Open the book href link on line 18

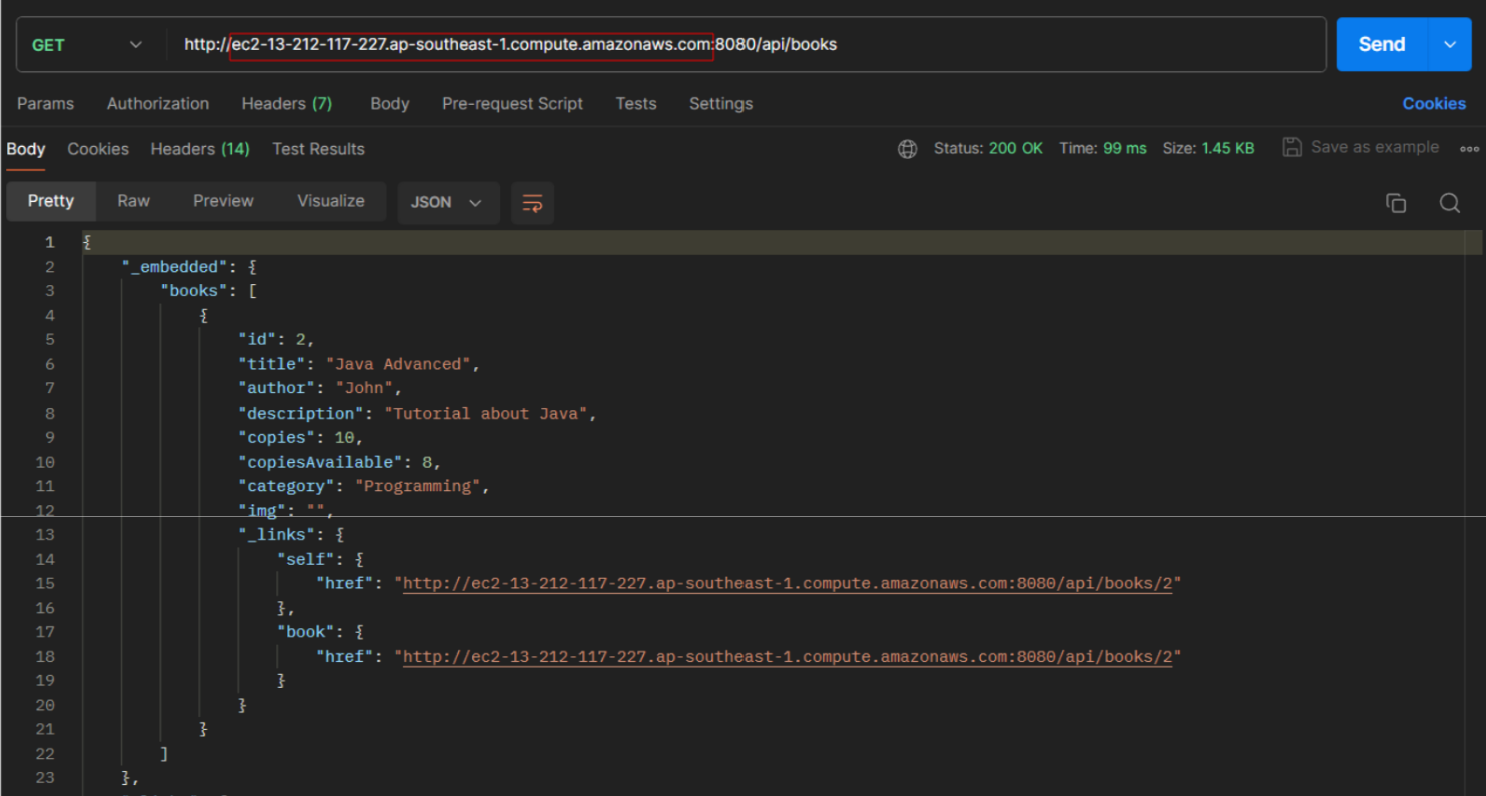787,656
